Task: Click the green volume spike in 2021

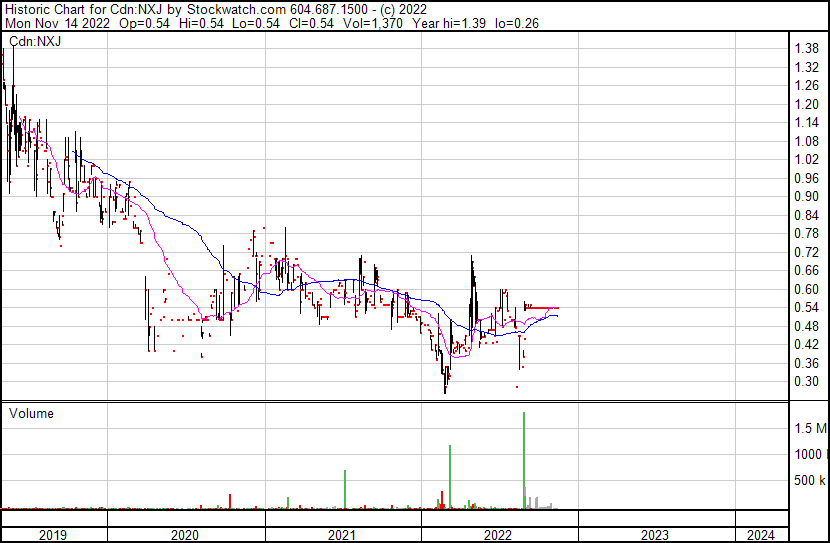Action: click(x=345, y=488)
